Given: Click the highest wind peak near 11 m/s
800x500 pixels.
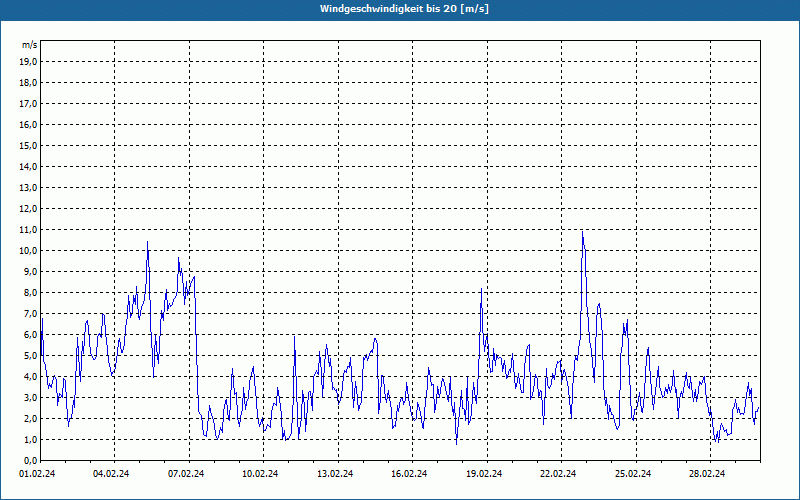Looking at the screenshot, I should 582,232.
